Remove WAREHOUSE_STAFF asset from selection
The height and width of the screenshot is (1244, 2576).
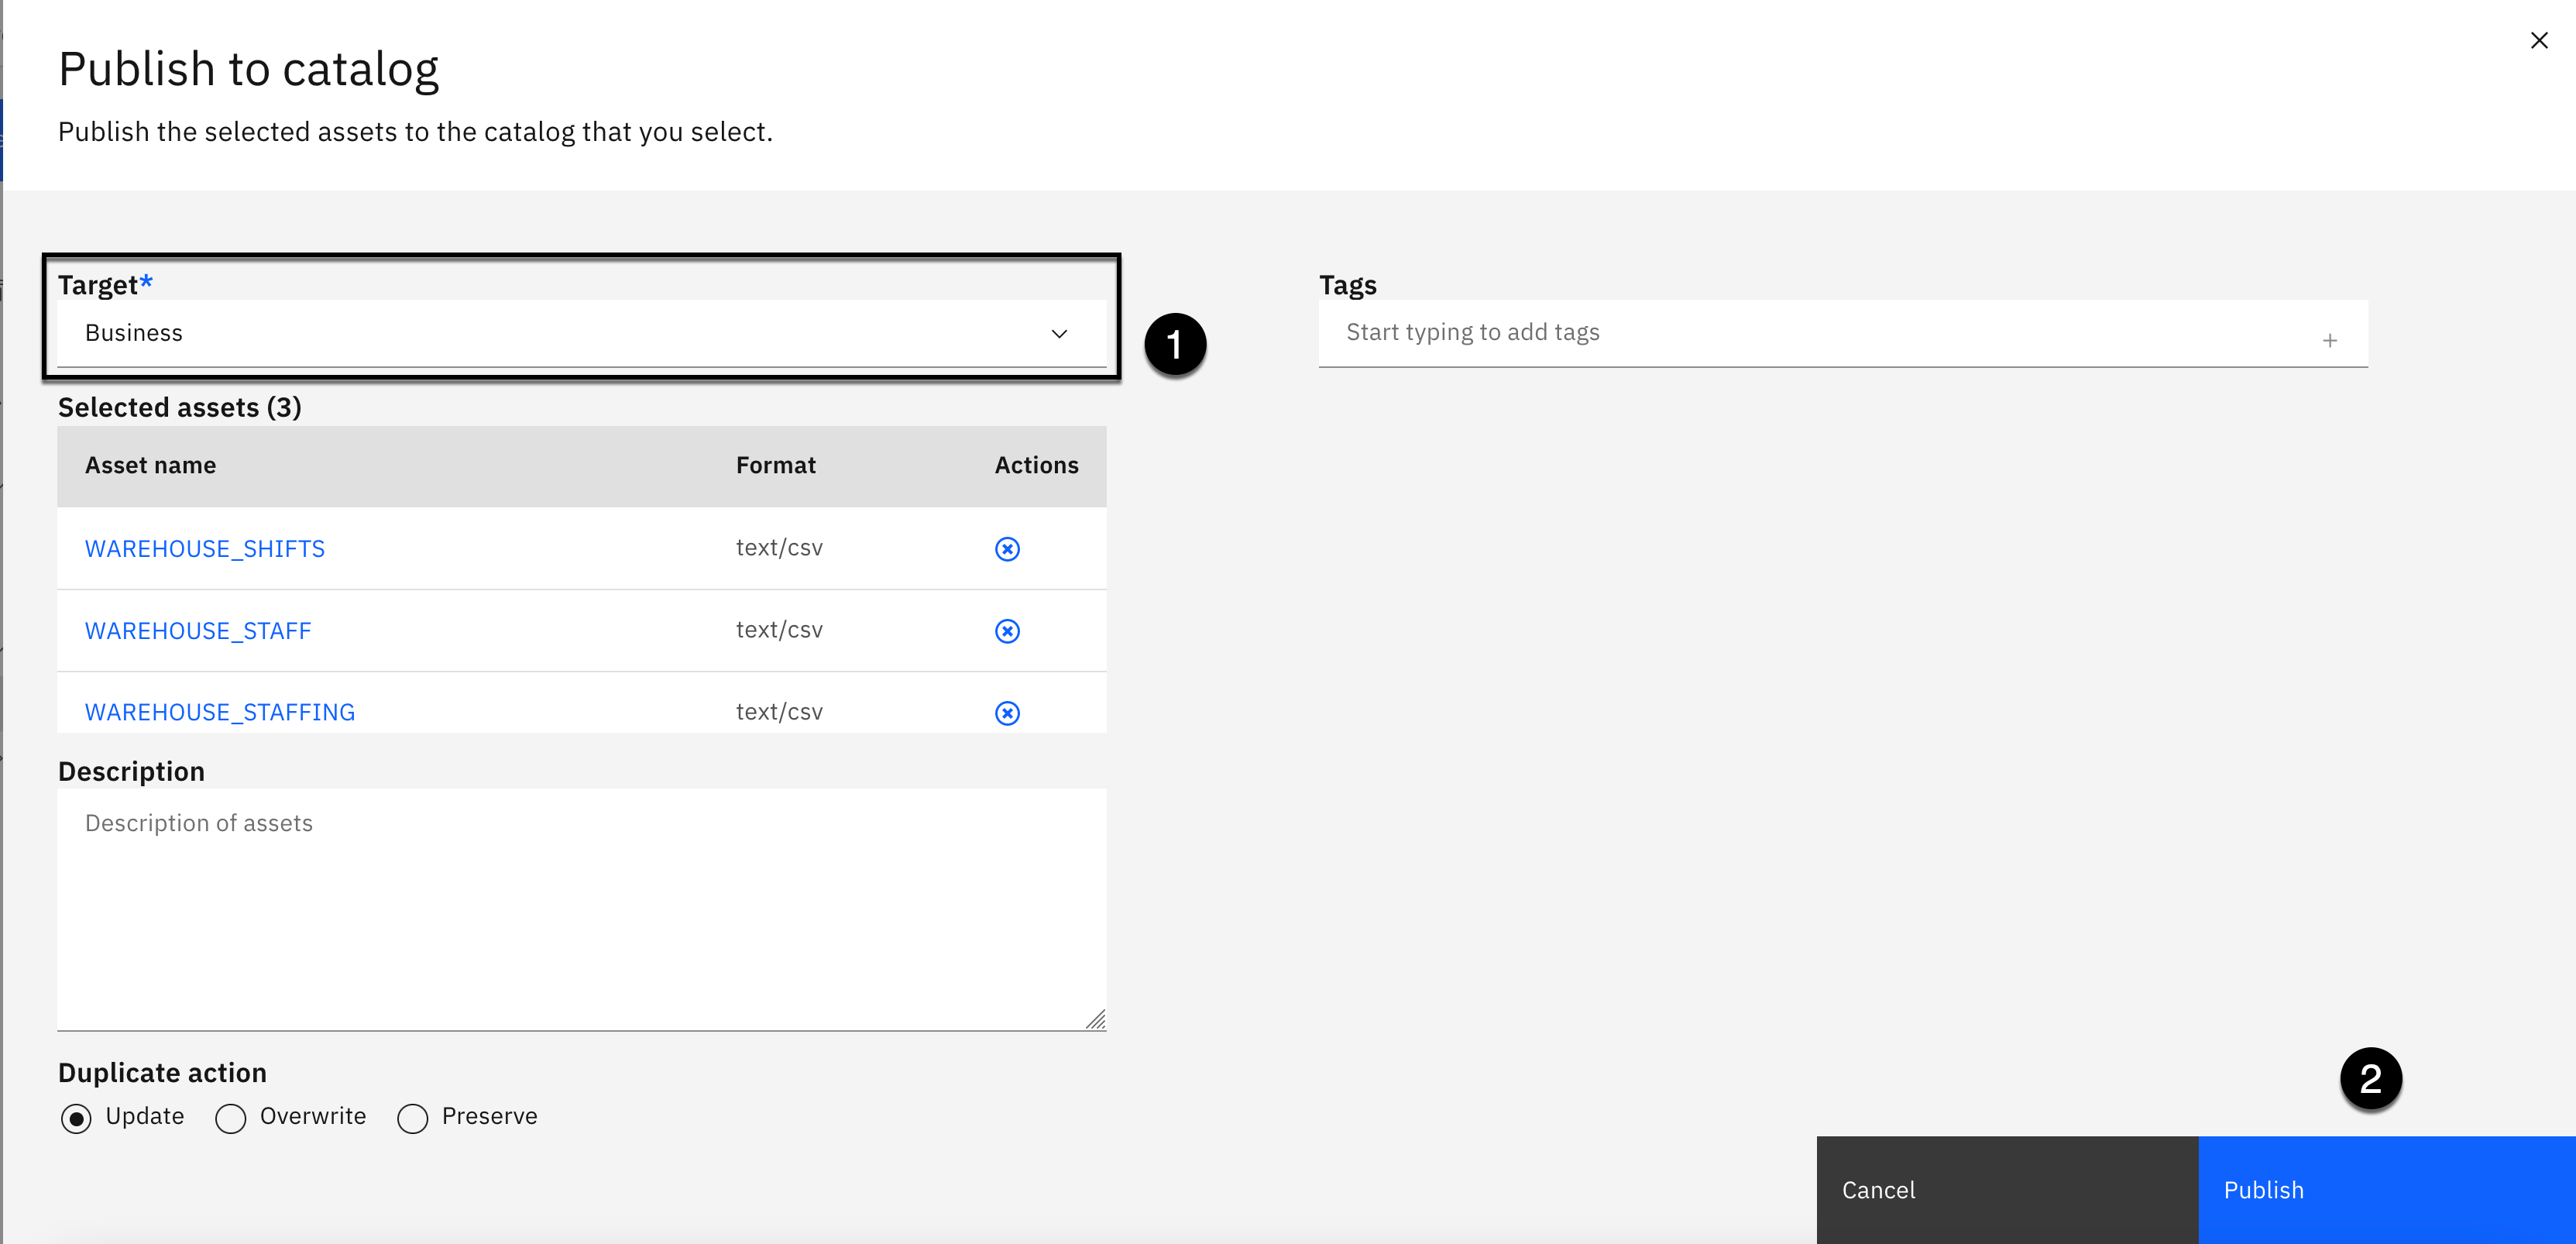[1007, 631]
